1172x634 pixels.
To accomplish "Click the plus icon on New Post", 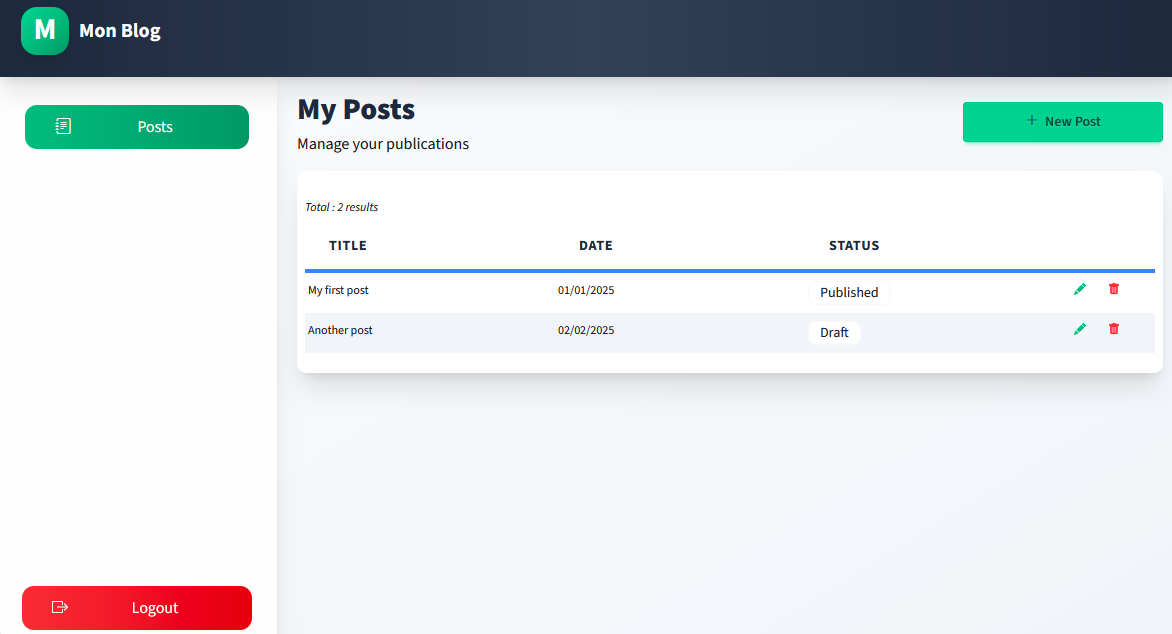I will (x=1032, y=121).
